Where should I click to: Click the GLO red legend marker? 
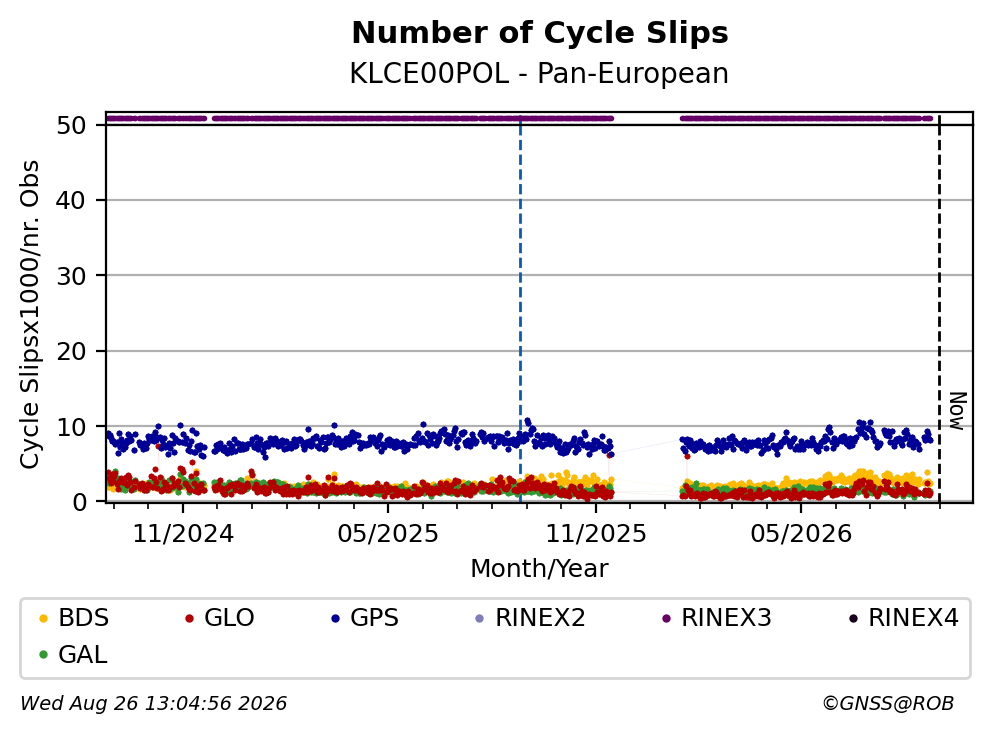(189, 618)
